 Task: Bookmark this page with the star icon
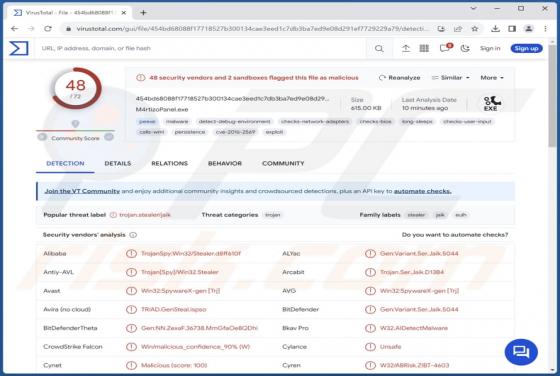tap(474, 29)
